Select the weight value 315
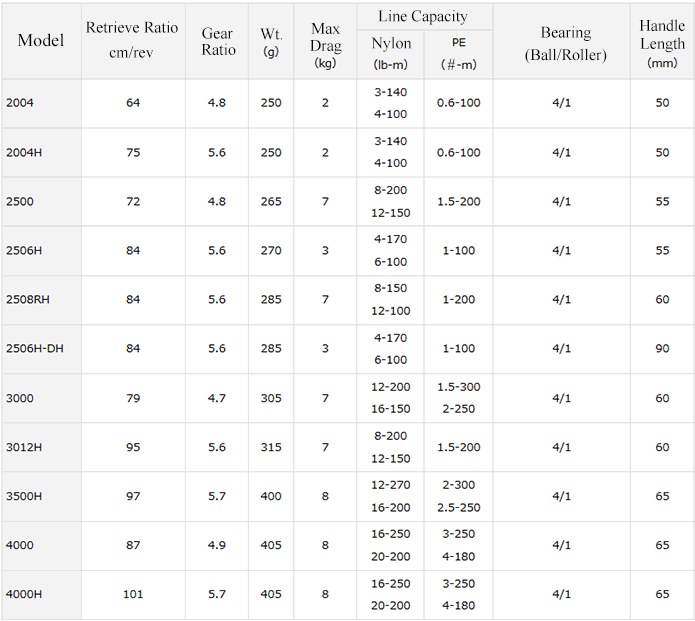This screenshot has height=621, width=695. 271,447
